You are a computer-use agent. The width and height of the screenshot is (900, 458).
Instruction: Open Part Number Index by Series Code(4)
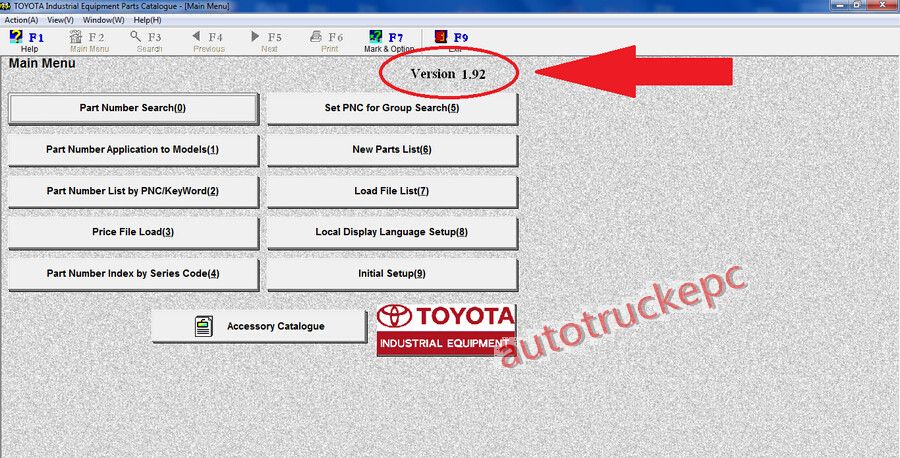click(x=133, y=273)
